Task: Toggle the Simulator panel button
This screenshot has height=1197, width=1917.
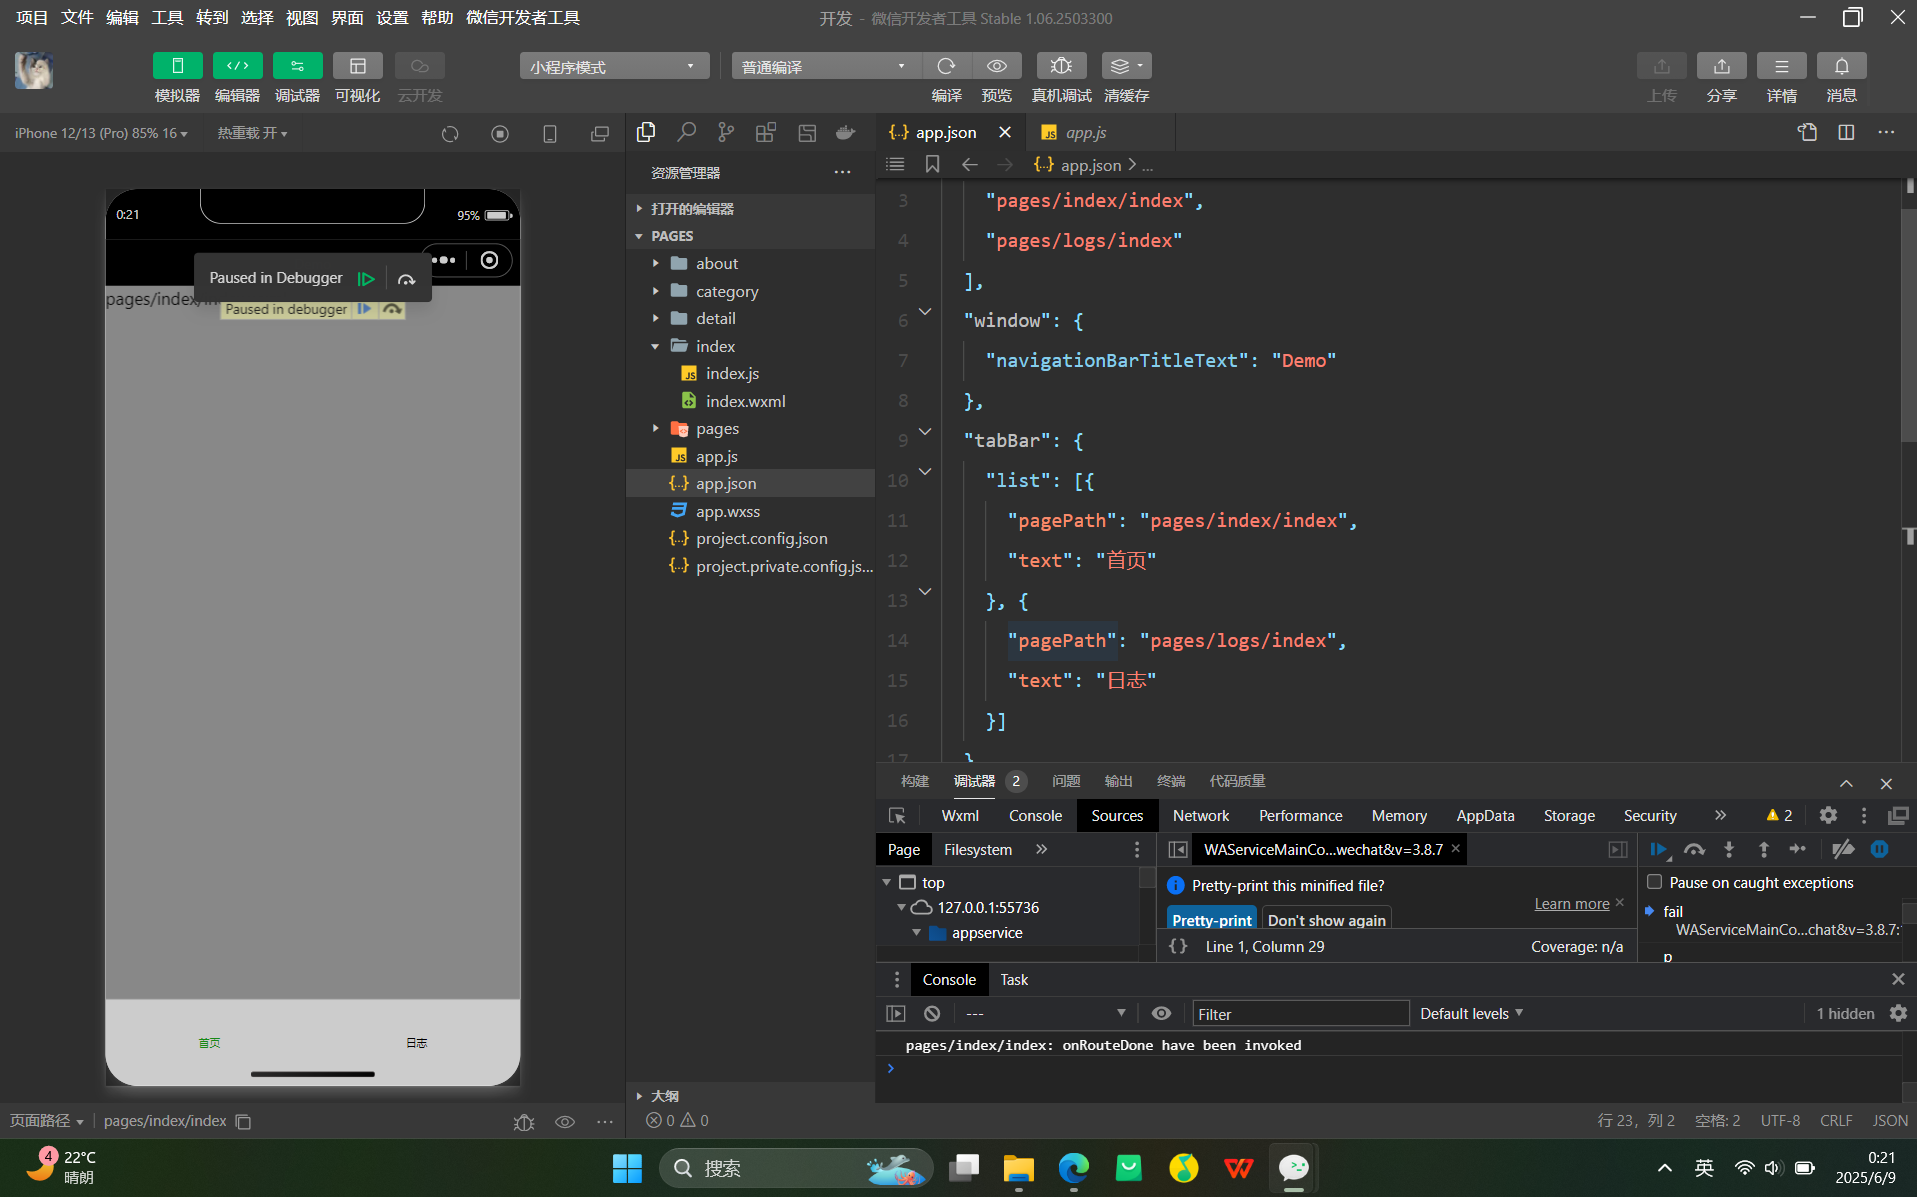Action: (177, 66)
